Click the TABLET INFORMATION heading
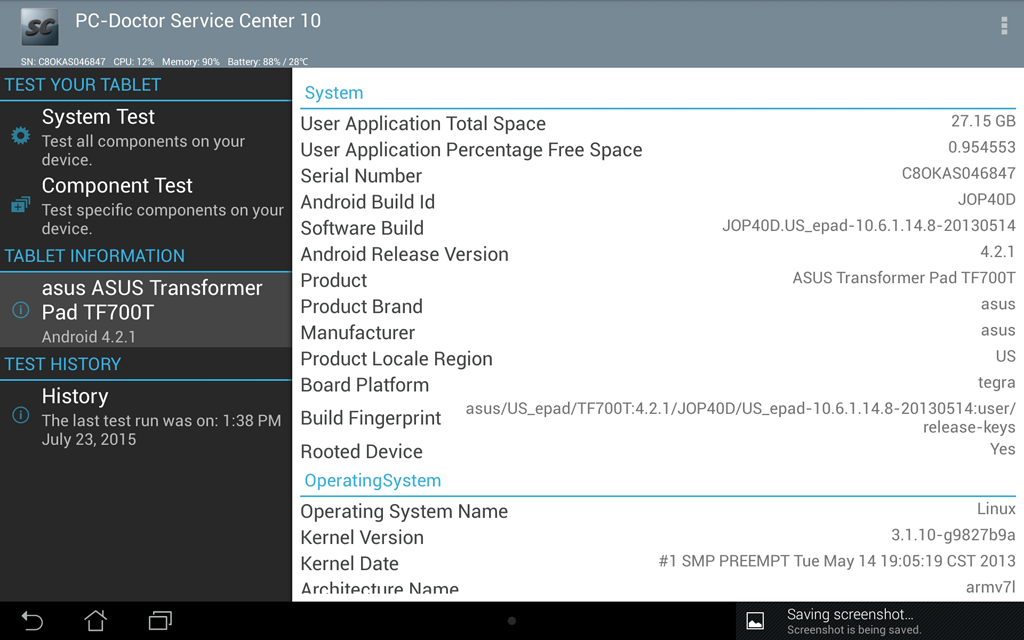 [x=95, y=256]
